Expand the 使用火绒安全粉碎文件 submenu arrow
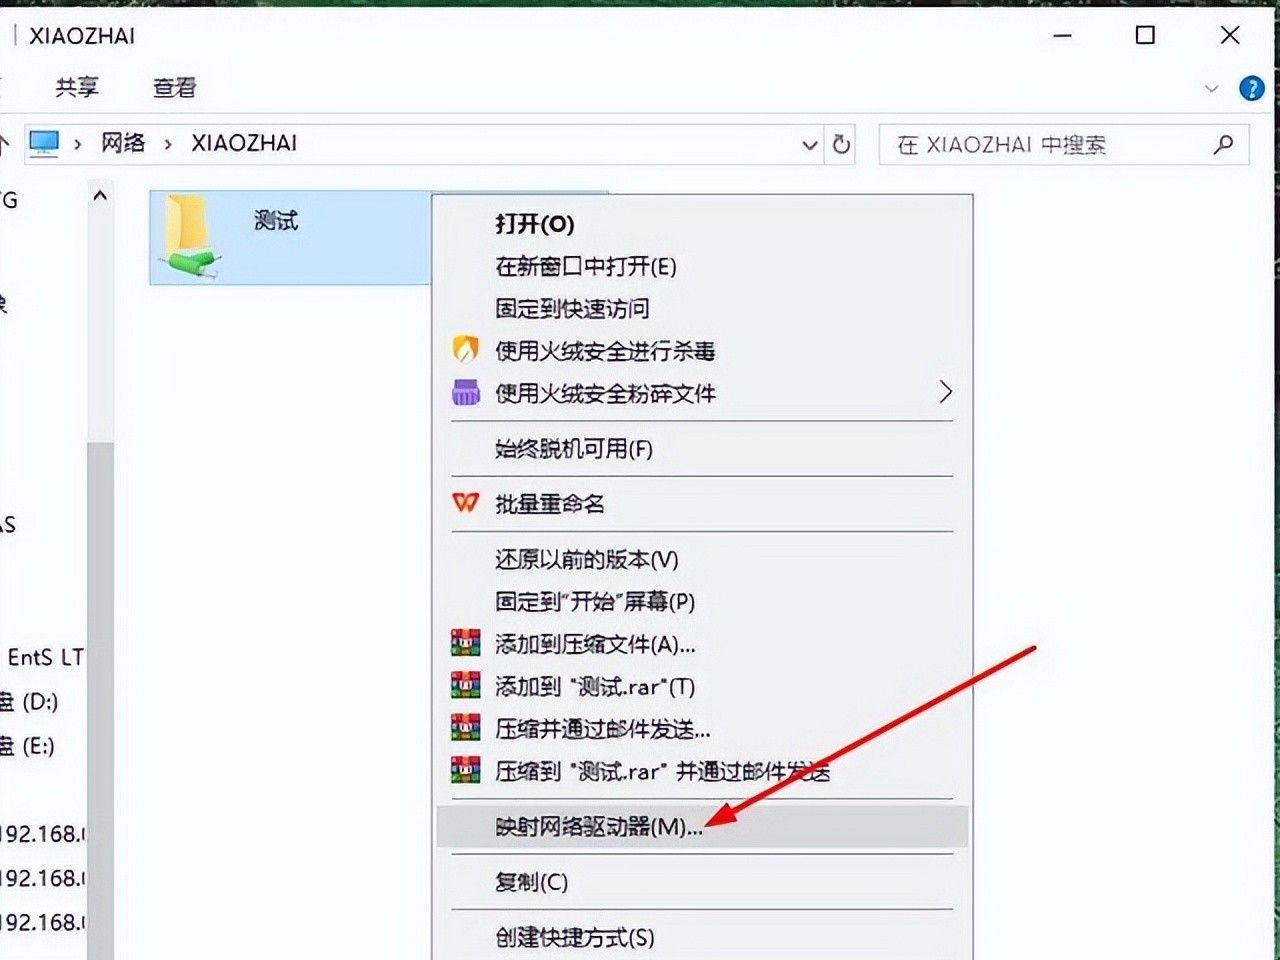This screenshot has height=960, width=1280. pyautogui.click(x=945, y=392)
